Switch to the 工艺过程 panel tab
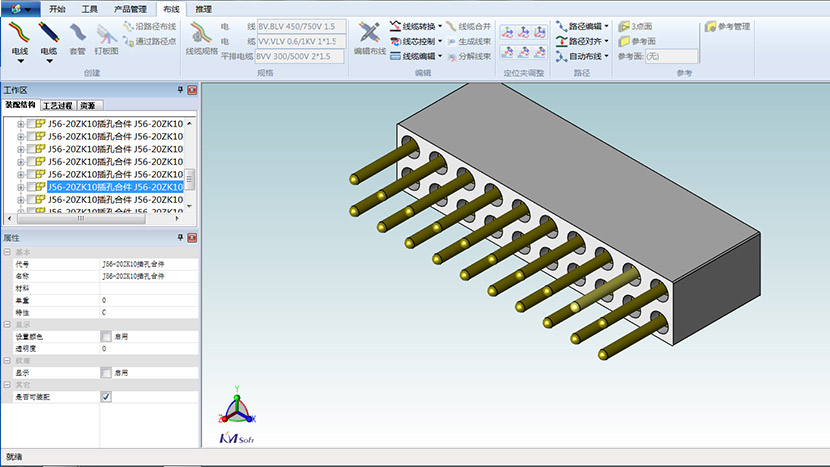This screenshot has width=830, height=467. click(57, 105)
